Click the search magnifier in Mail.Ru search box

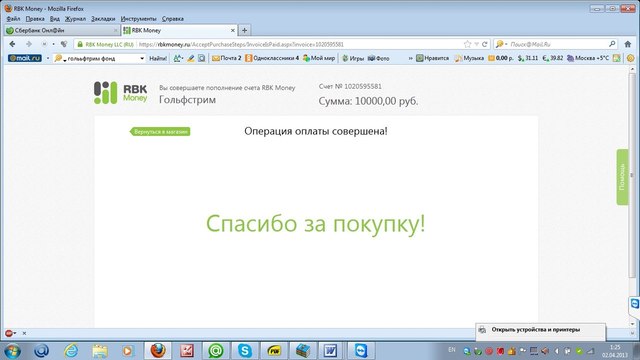point(612,44)
